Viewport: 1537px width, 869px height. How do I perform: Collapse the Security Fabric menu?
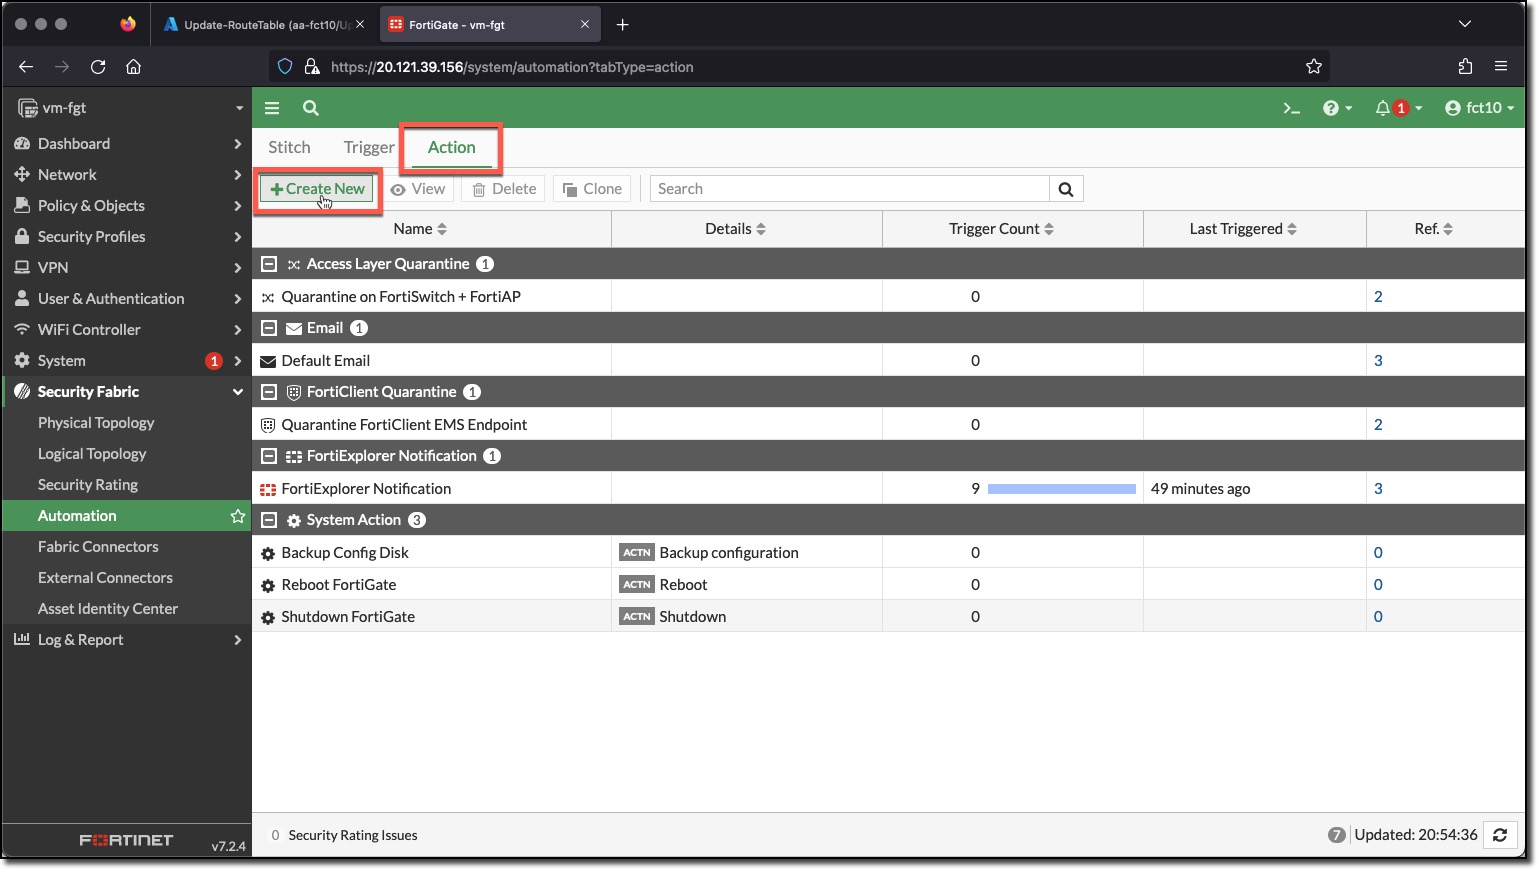click(x=127, y=392)
